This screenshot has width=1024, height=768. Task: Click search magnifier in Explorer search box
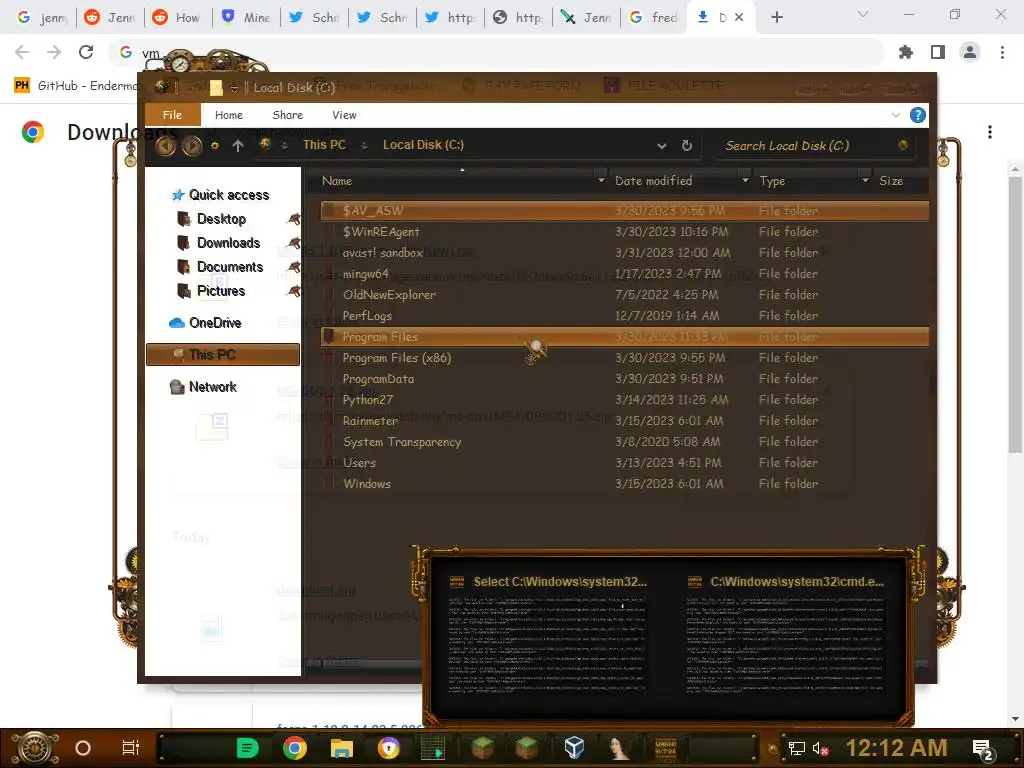click(x=903, y=146)
